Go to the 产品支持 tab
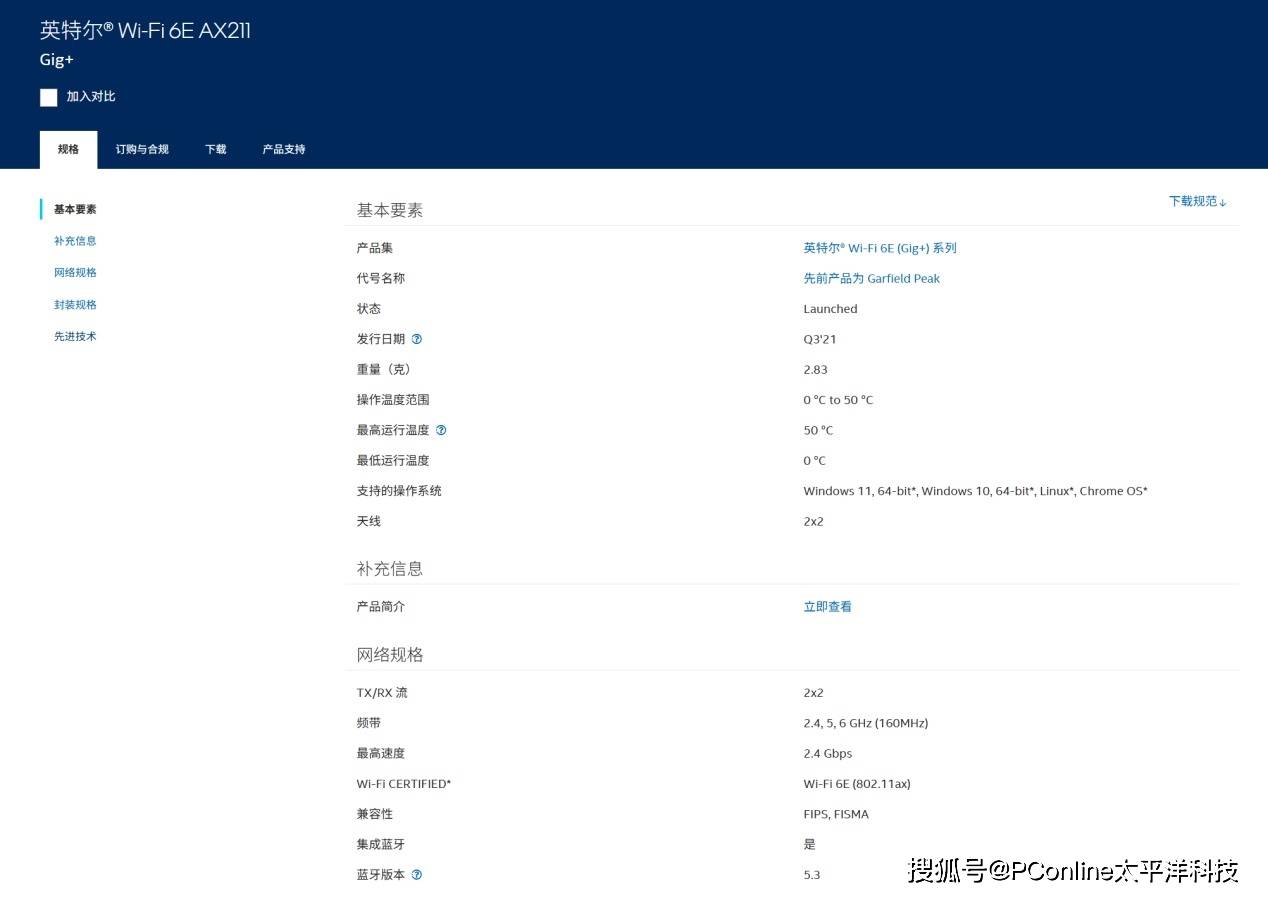Image resolution: width=1268 pixels, height=898 pixels. pos(284,150)
